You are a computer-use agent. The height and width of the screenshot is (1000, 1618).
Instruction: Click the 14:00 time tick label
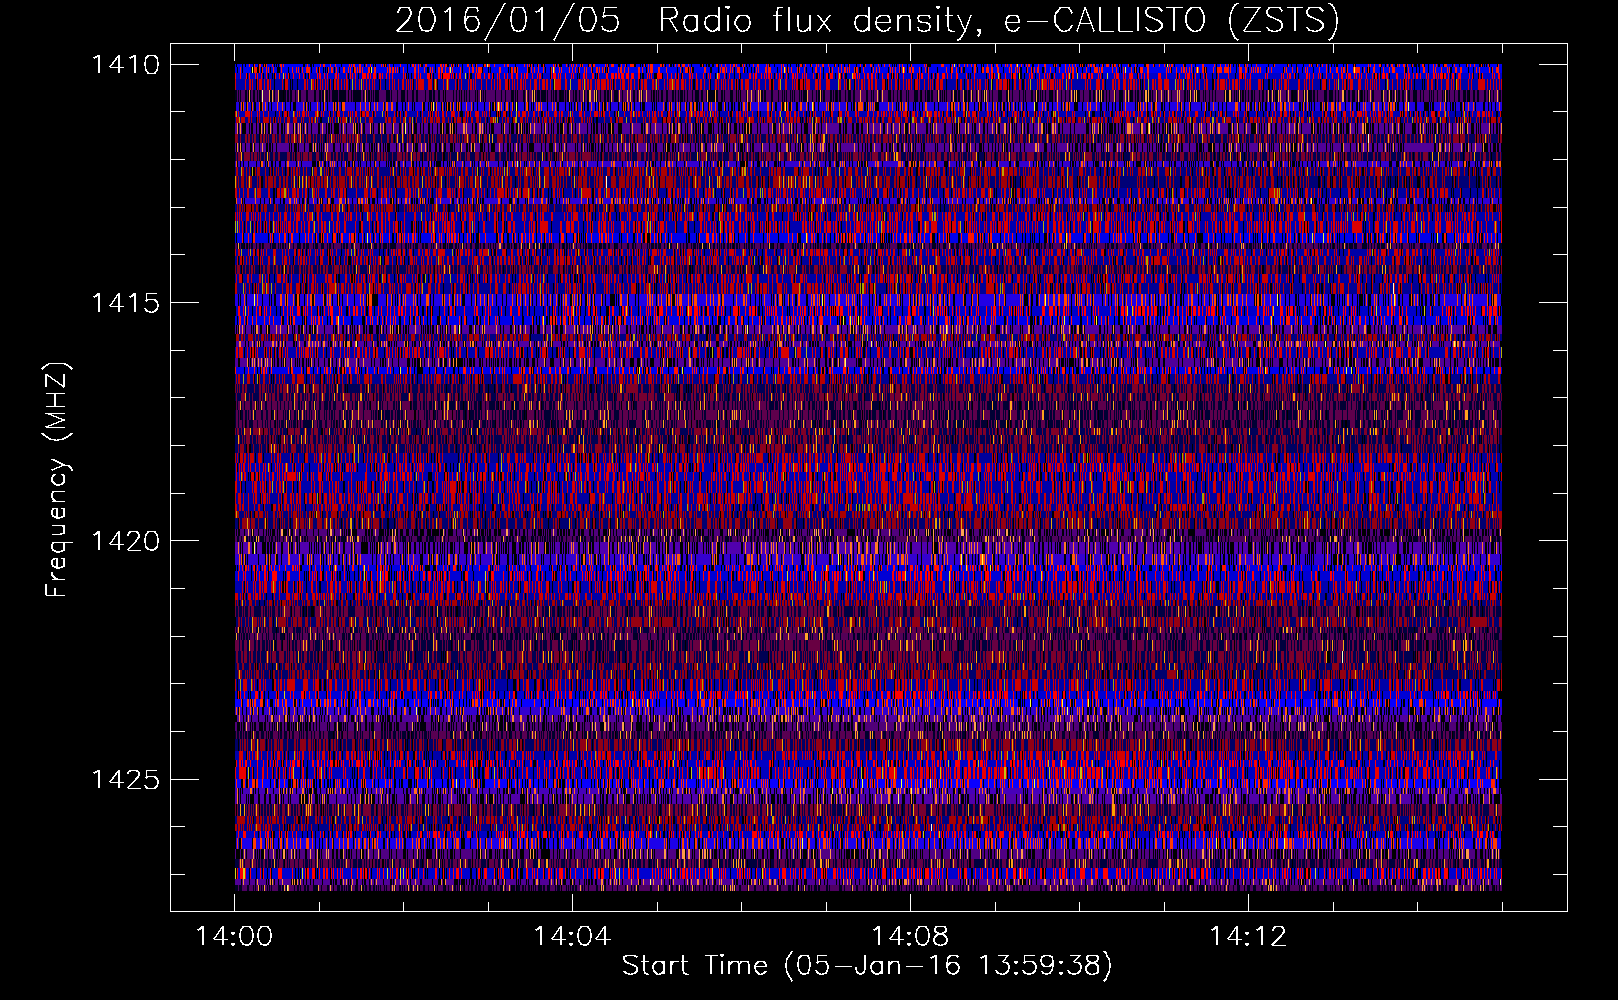point(234,936)
